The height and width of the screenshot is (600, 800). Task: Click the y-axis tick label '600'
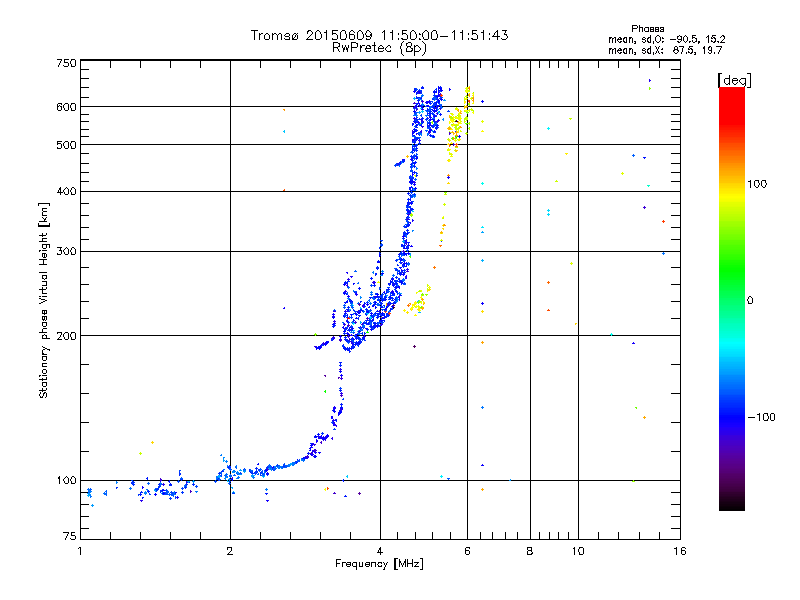point(66,107)
